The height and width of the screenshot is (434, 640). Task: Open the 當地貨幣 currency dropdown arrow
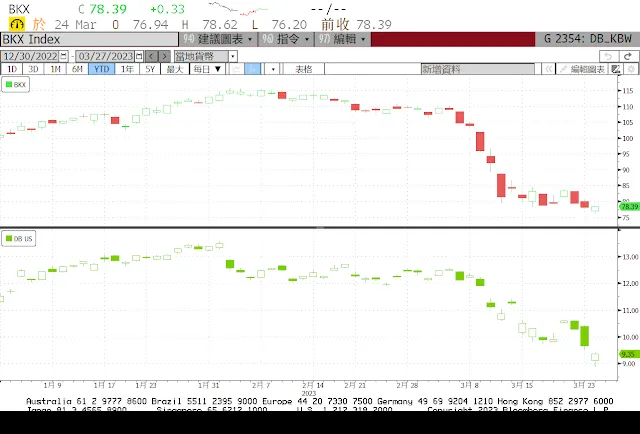coord(233,56)
